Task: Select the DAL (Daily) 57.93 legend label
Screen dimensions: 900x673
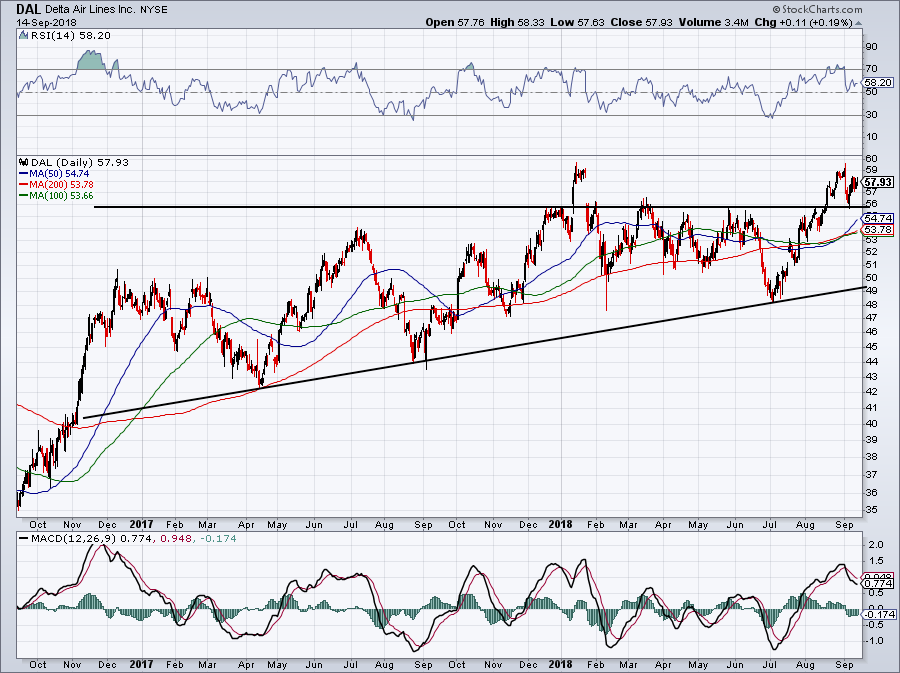Action: click(80, 162)
